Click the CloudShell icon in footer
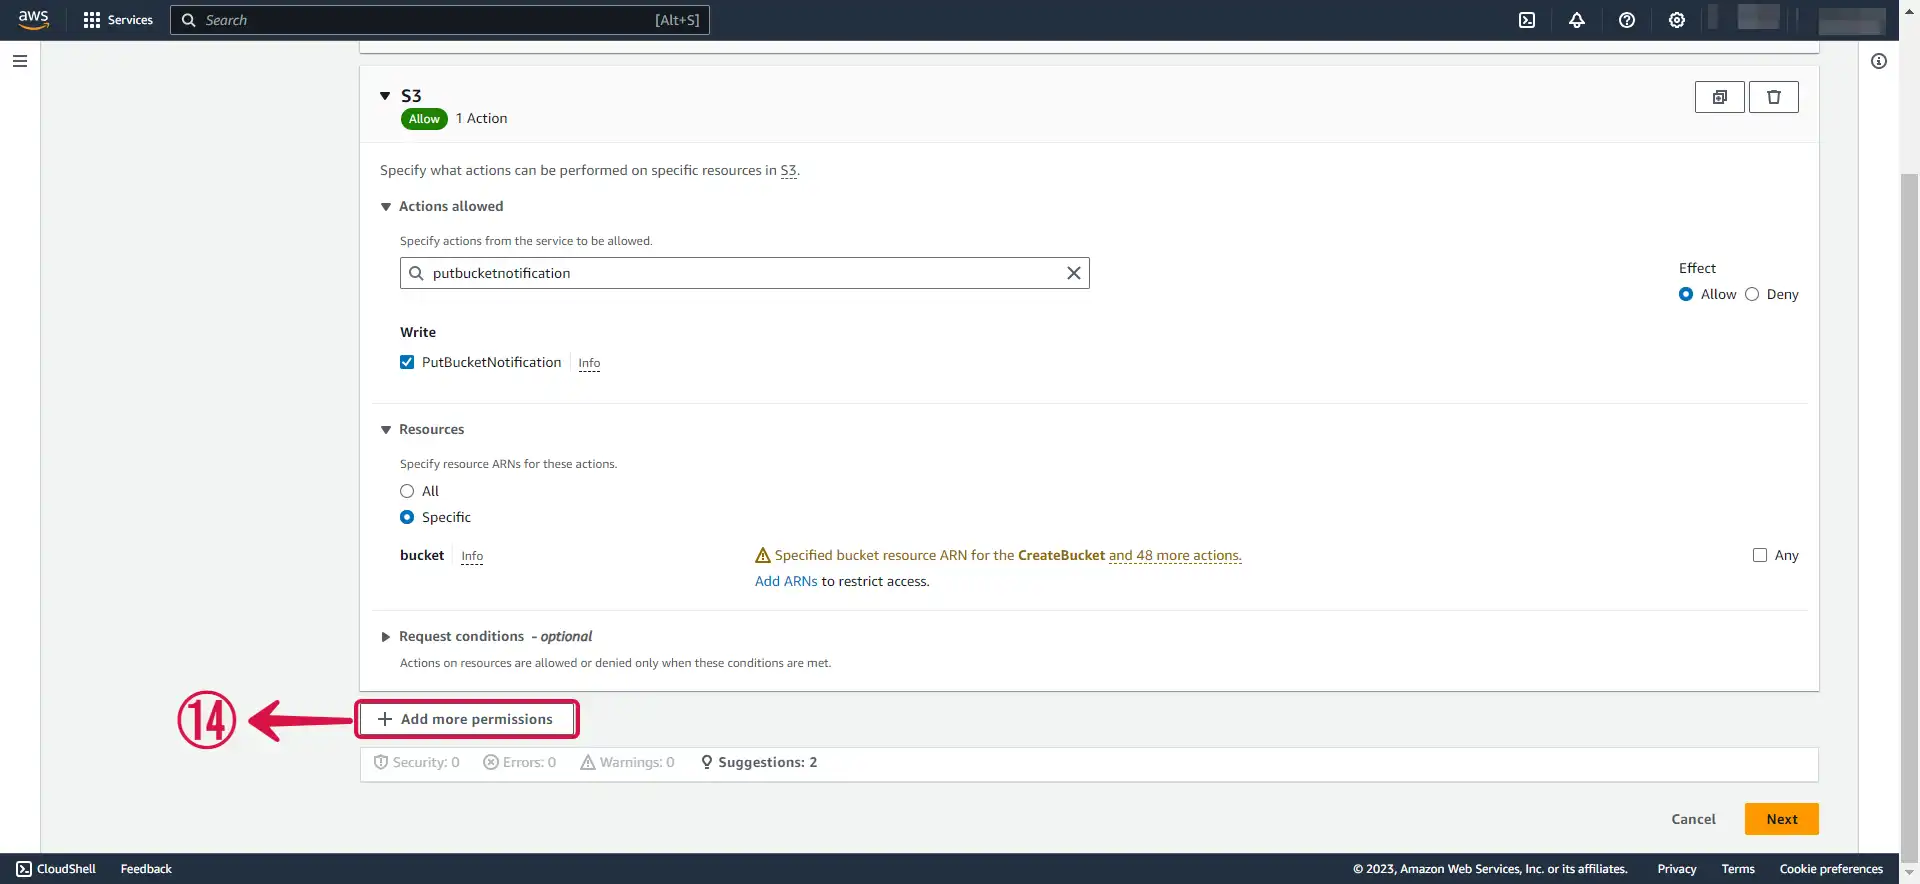The image size is (1920, 884). pos(24,869)
